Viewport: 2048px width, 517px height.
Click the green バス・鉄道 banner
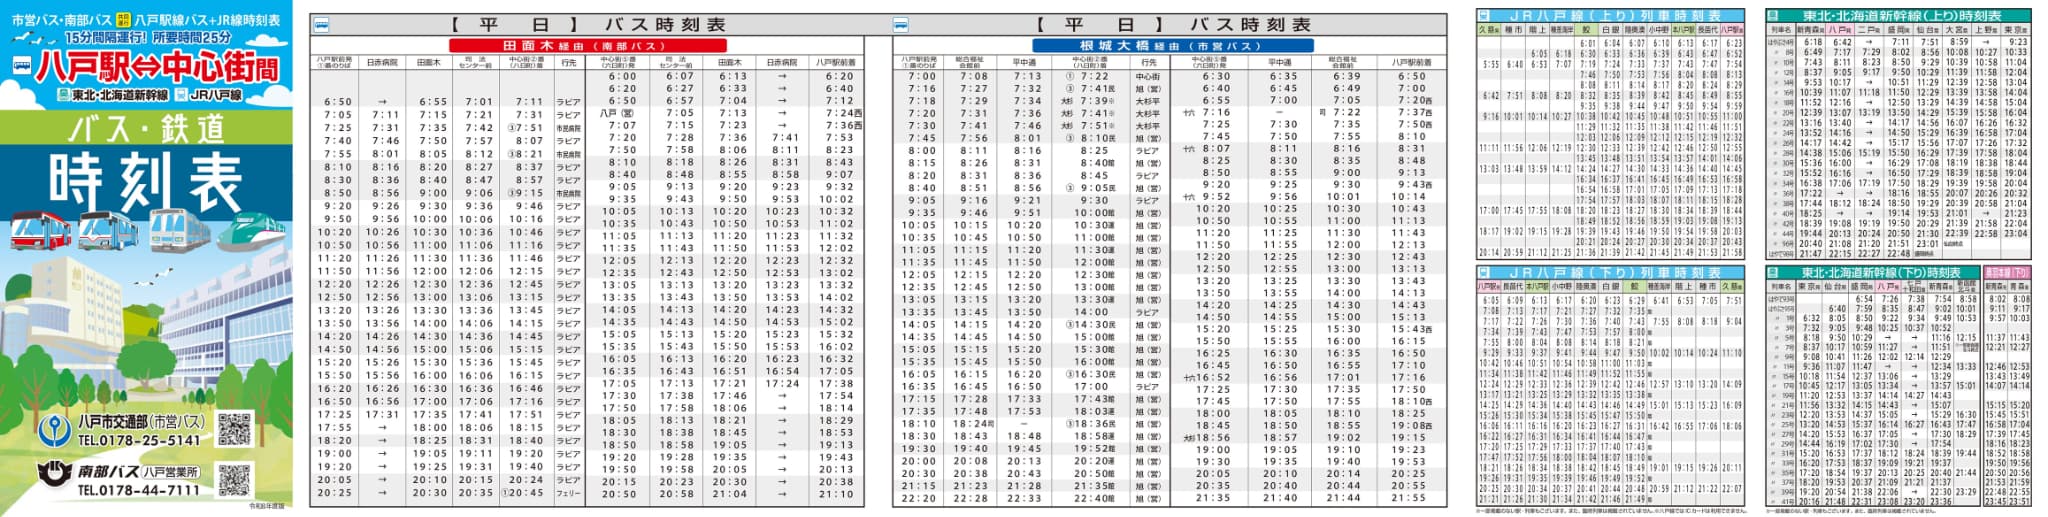[x=146, y=129]
